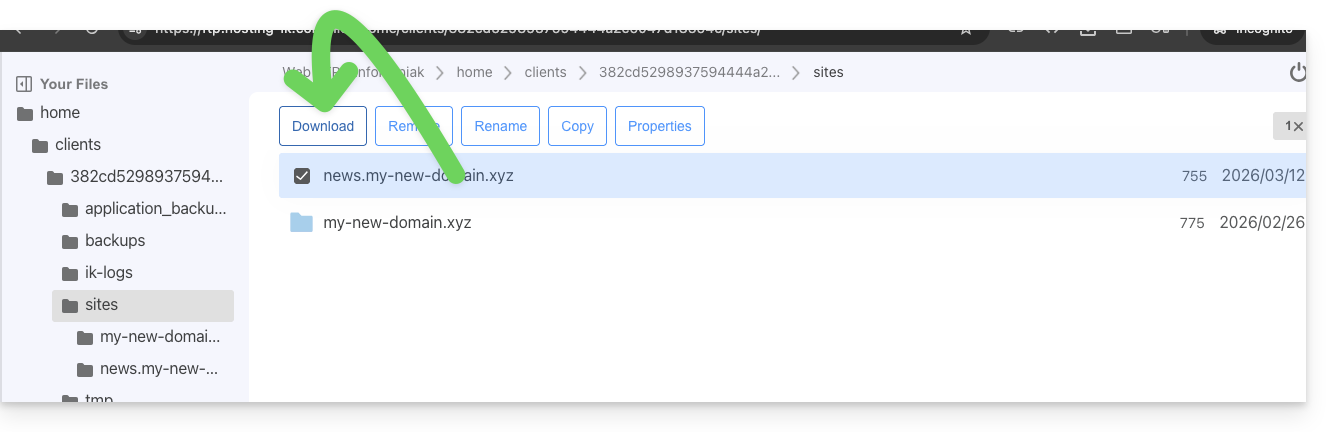Click the Rename button
The image size is (1336, 432).
pos(500,126)
